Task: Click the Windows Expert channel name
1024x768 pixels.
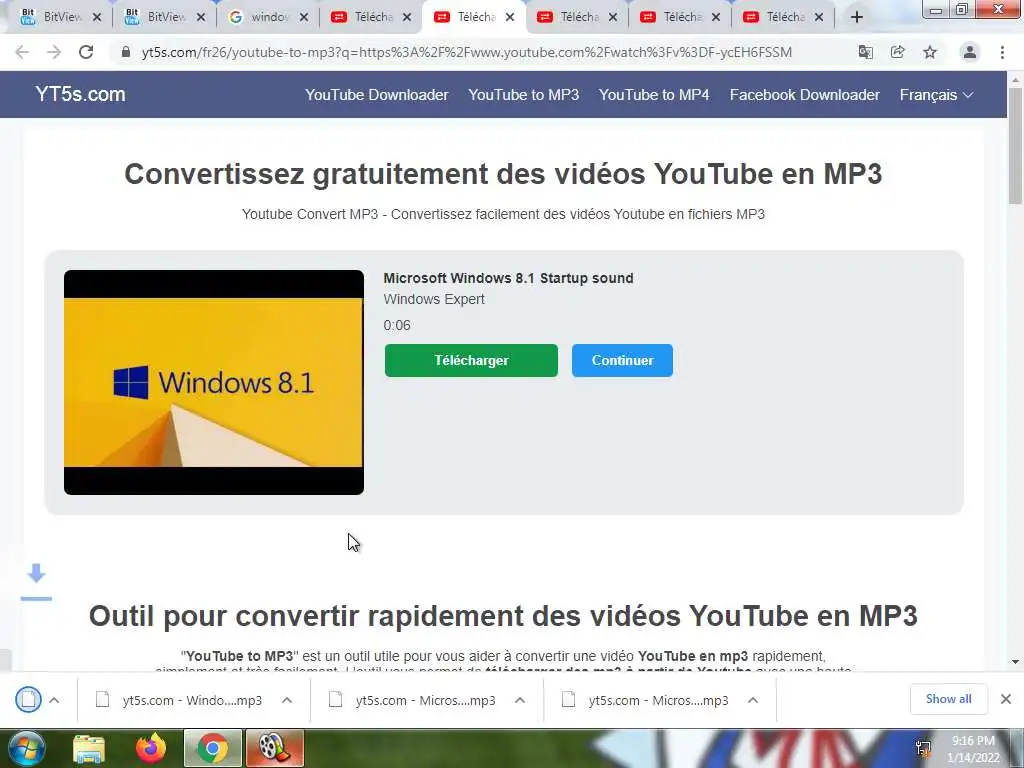Action: coord(434,299)
